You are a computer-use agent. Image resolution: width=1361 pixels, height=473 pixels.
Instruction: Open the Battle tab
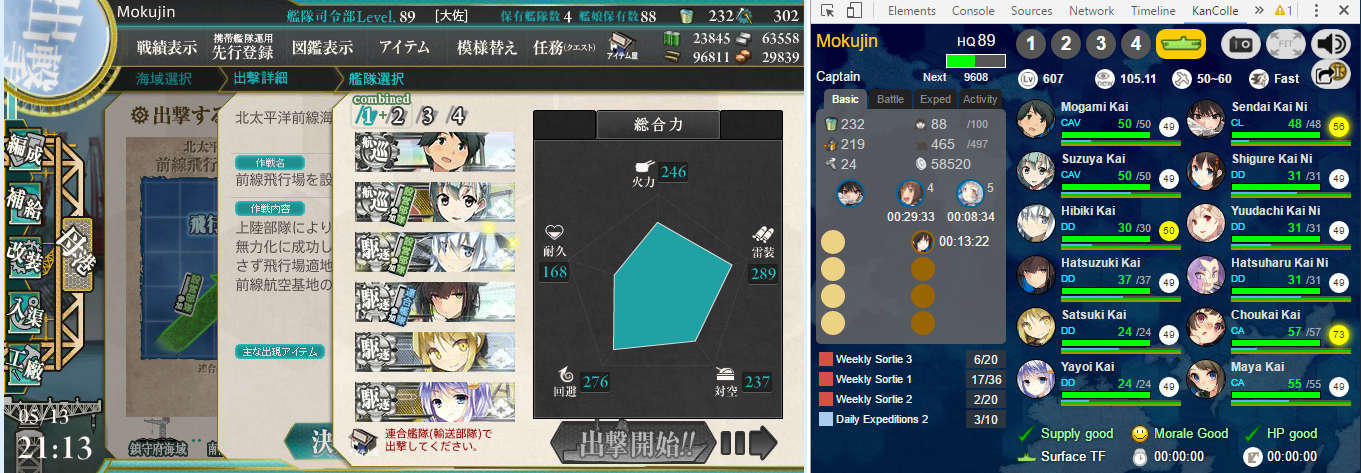coord(890,100)
